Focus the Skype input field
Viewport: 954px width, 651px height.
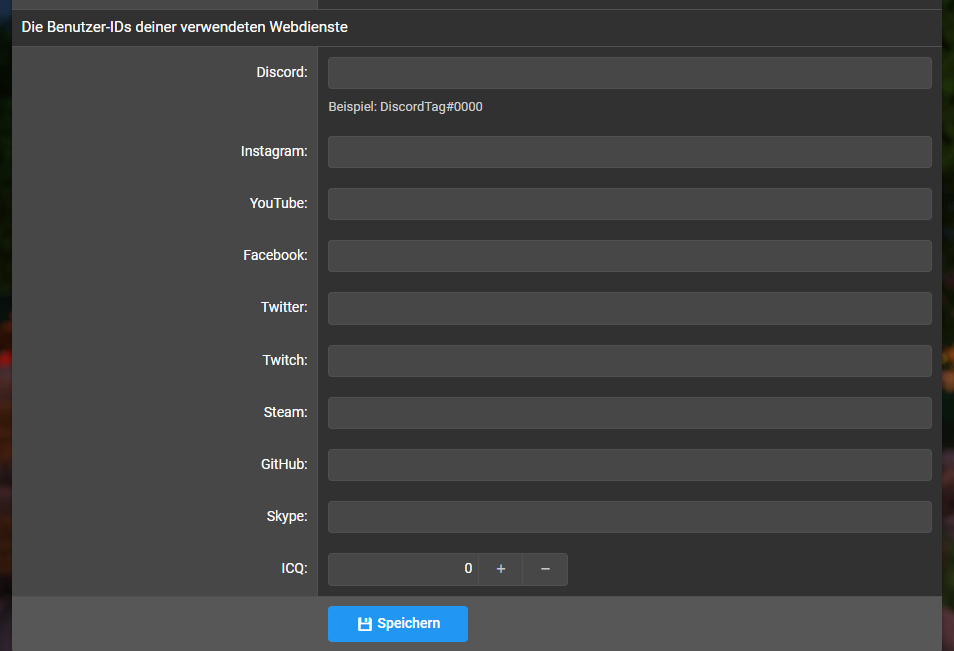click(x=629, y=517)
